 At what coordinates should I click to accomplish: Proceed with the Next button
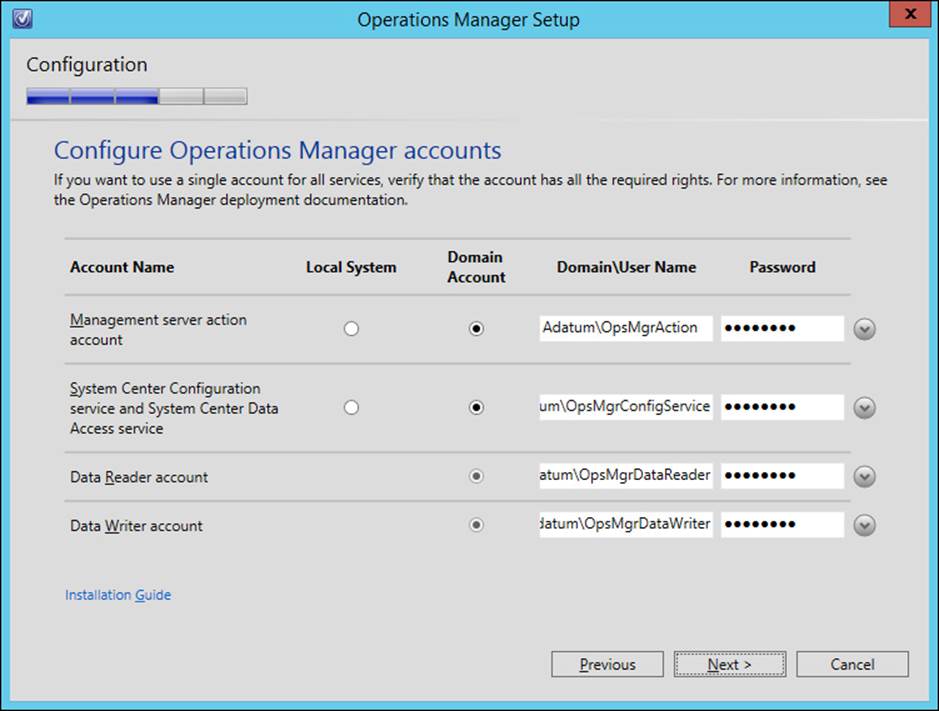729,664
